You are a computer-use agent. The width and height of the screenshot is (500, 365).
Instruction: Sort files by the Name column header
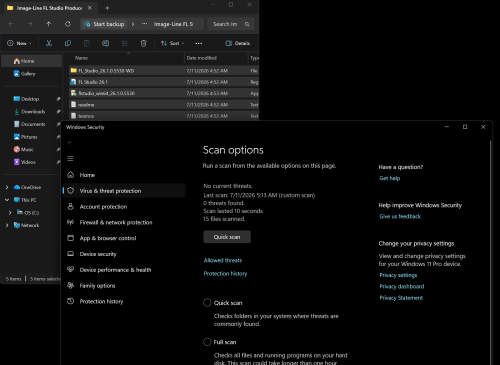pos(81,58)
